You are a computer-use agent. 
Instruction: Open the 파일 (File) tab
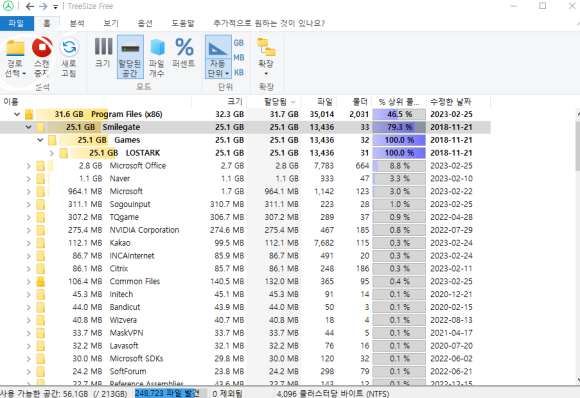tap(17, 23)
